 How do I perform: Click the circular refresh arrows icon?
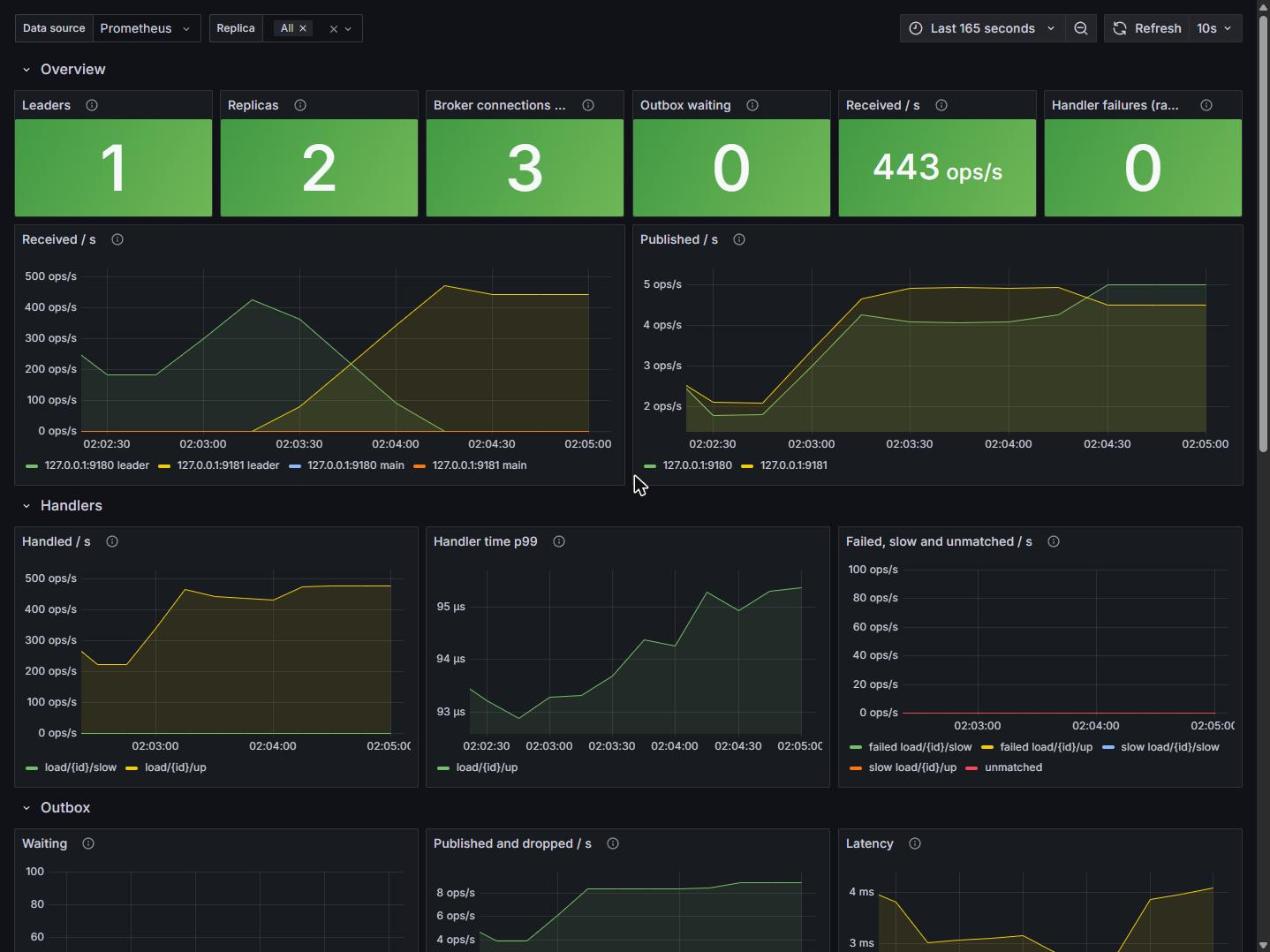point(1120,28)
